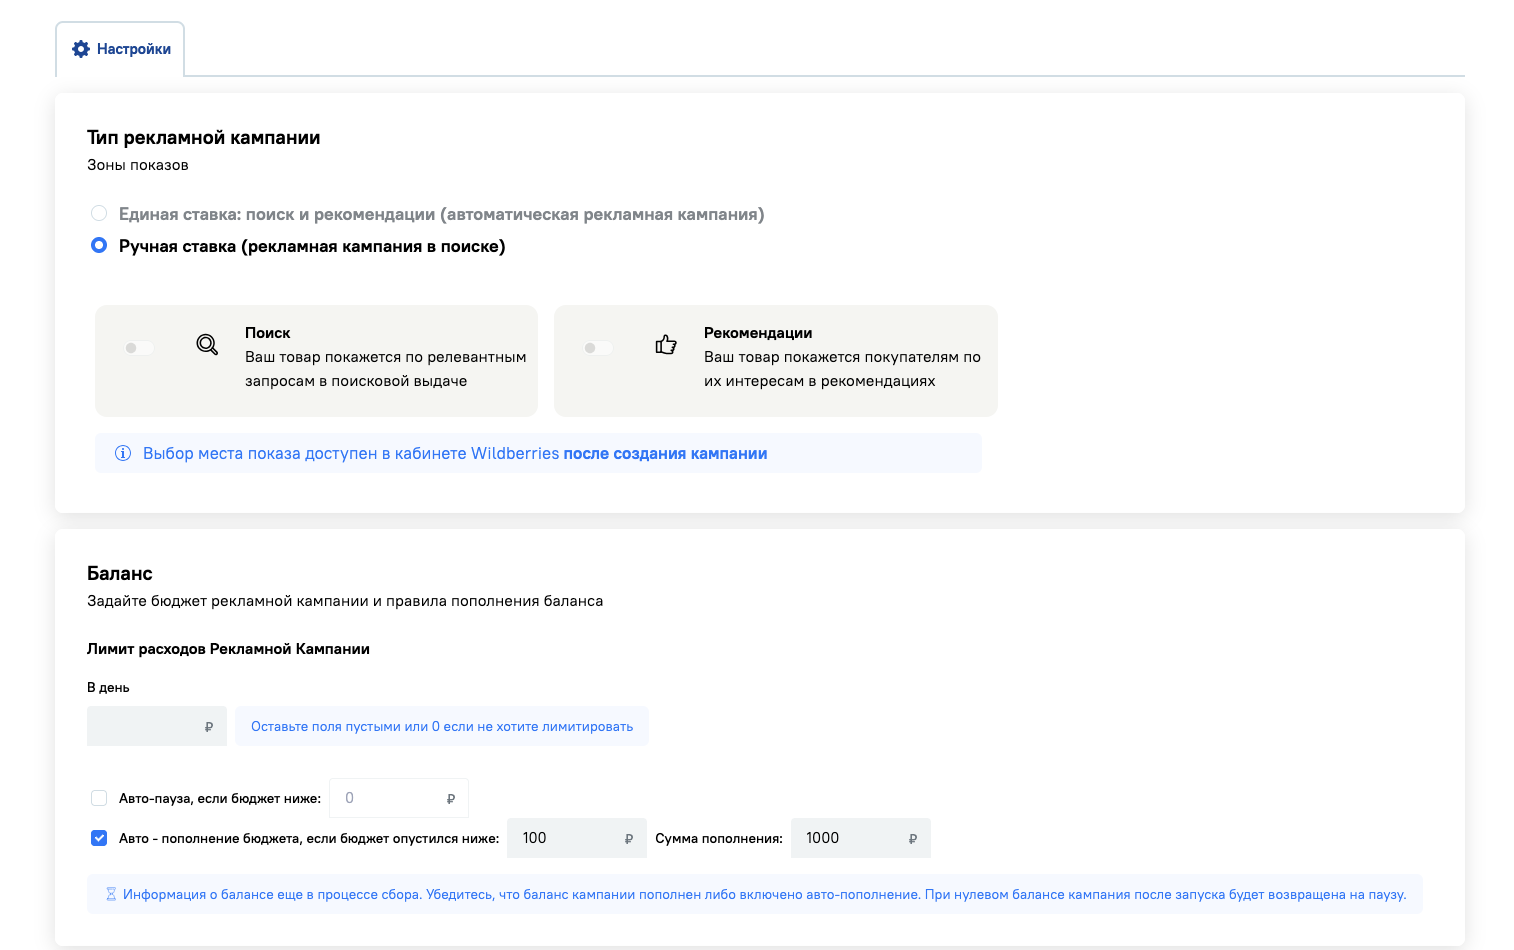
Task: Click the info circle icon in Wildberries notice
Action: coord(123,453)
